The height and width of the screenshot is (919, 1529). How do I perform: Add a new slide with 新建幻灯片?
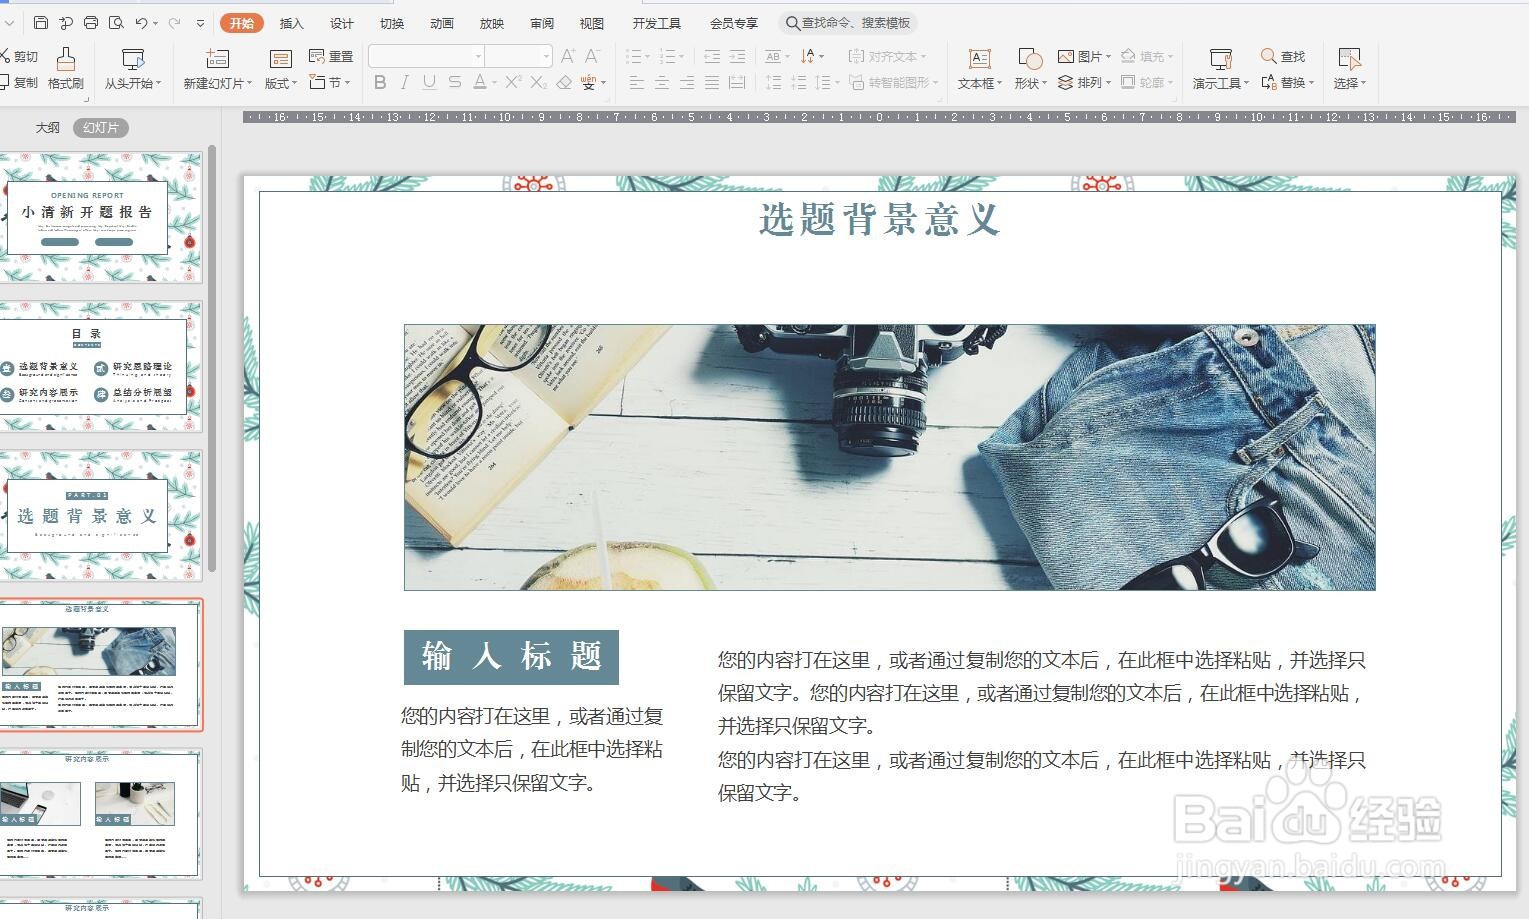pyautogui.click(x=217, y=68)
